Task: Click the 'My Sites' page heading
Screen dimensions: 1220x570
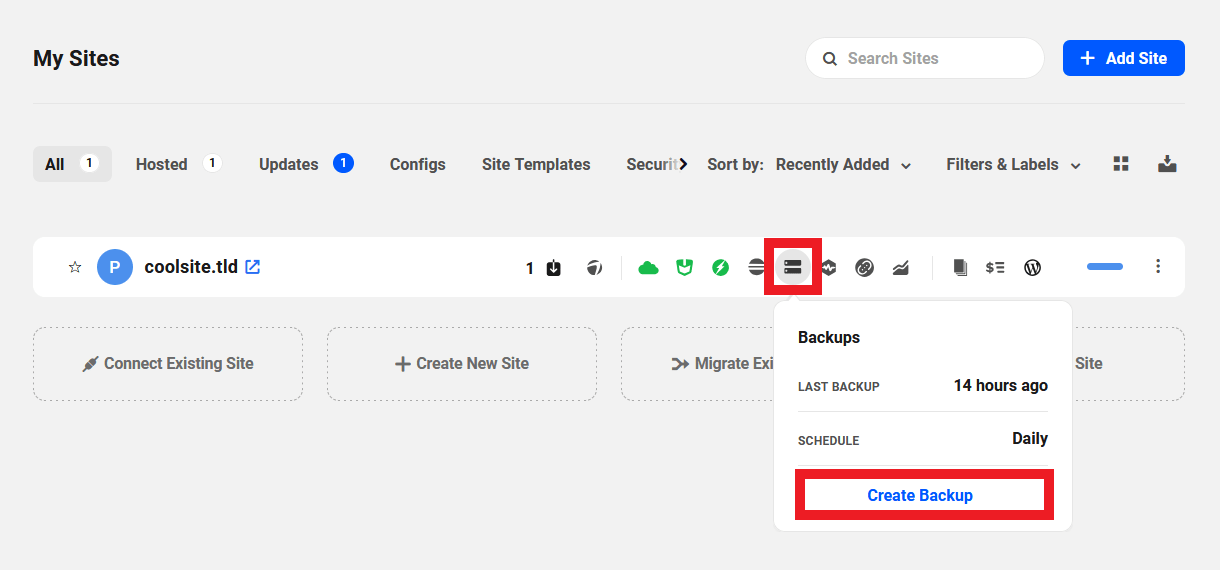Action: click(76, 58)
